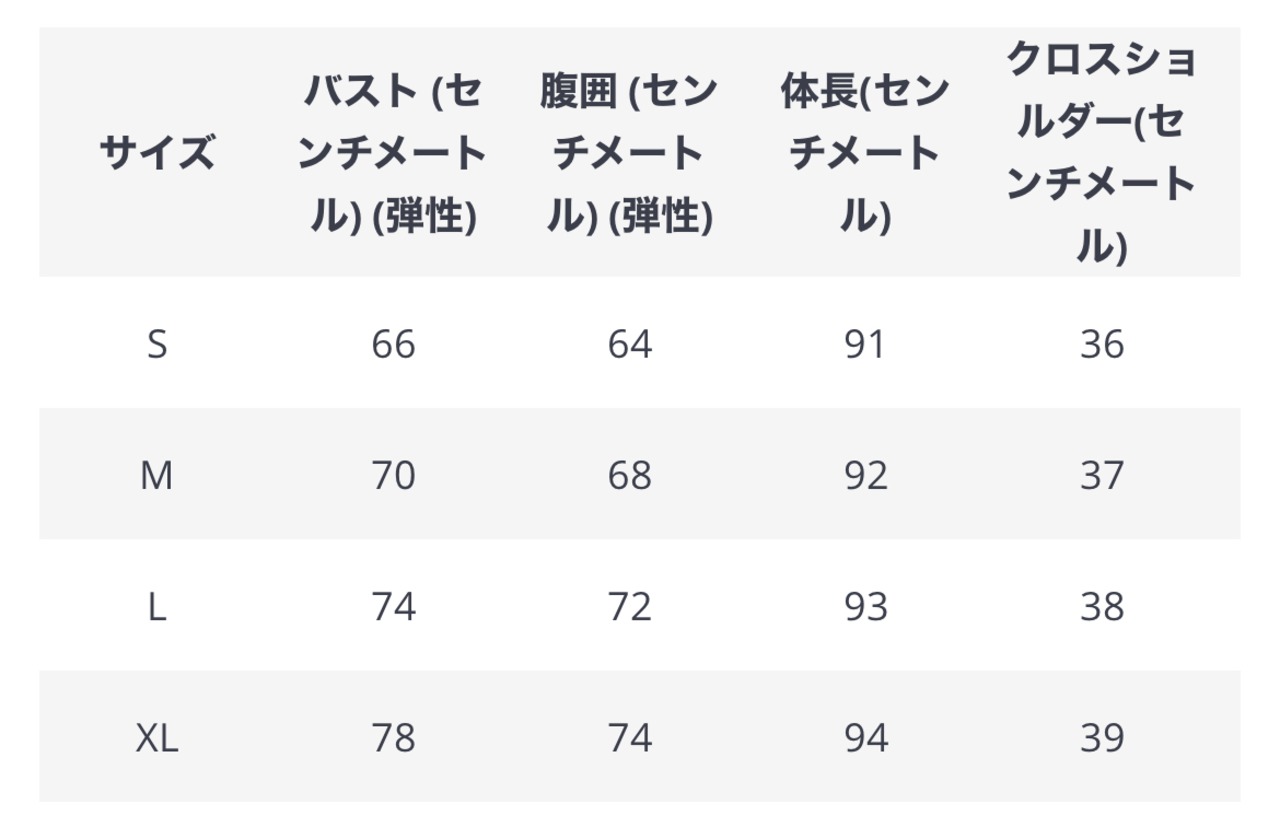Select waist value 74 in XL row

click(x=630, y=739)
